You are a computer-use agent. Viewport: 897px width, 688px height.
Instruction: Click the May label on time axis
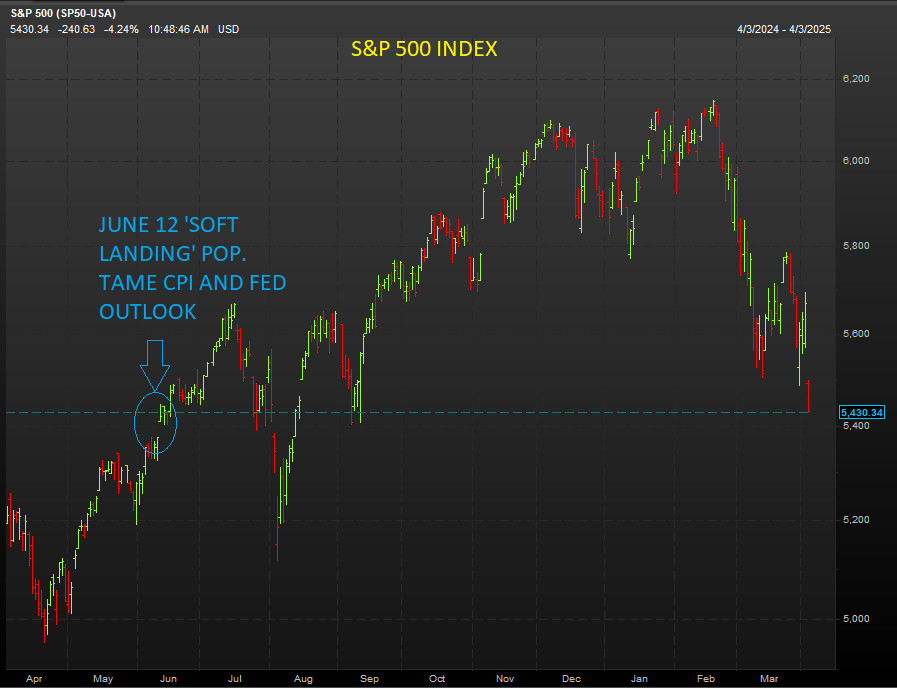point(103,679)
